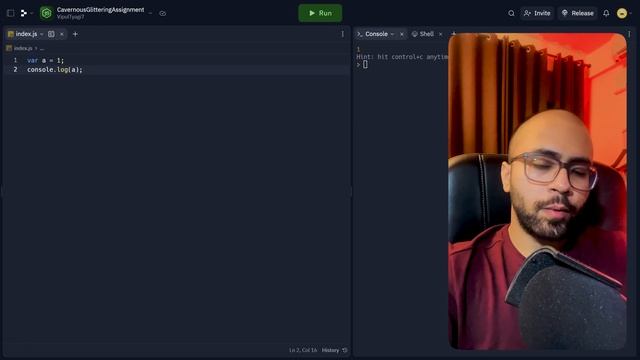Screen dimensions: 640x360
Task: Open CavernousGlitteringAssignment project title
Action: click(100, 9)
